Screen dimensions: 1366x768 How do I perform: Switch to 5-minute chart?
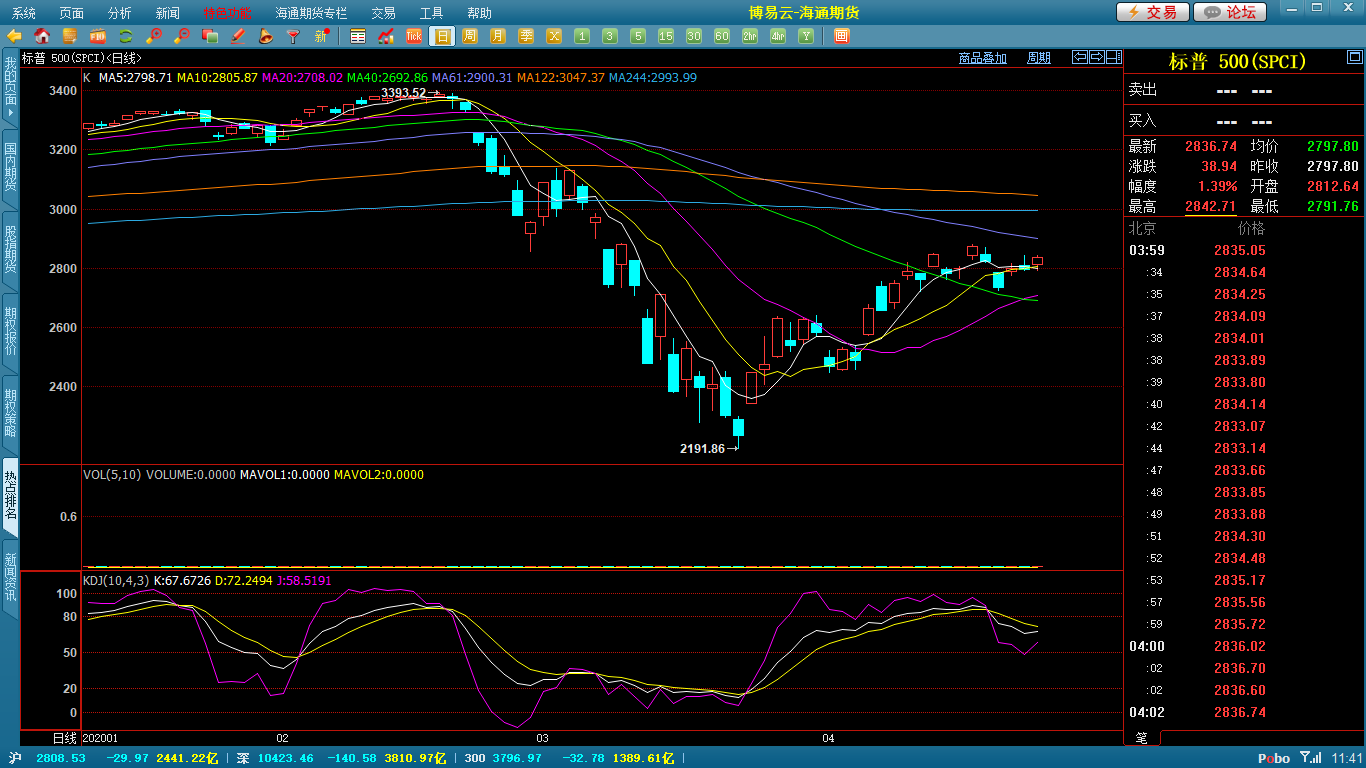pyautogui.click(x=638, y=36)
